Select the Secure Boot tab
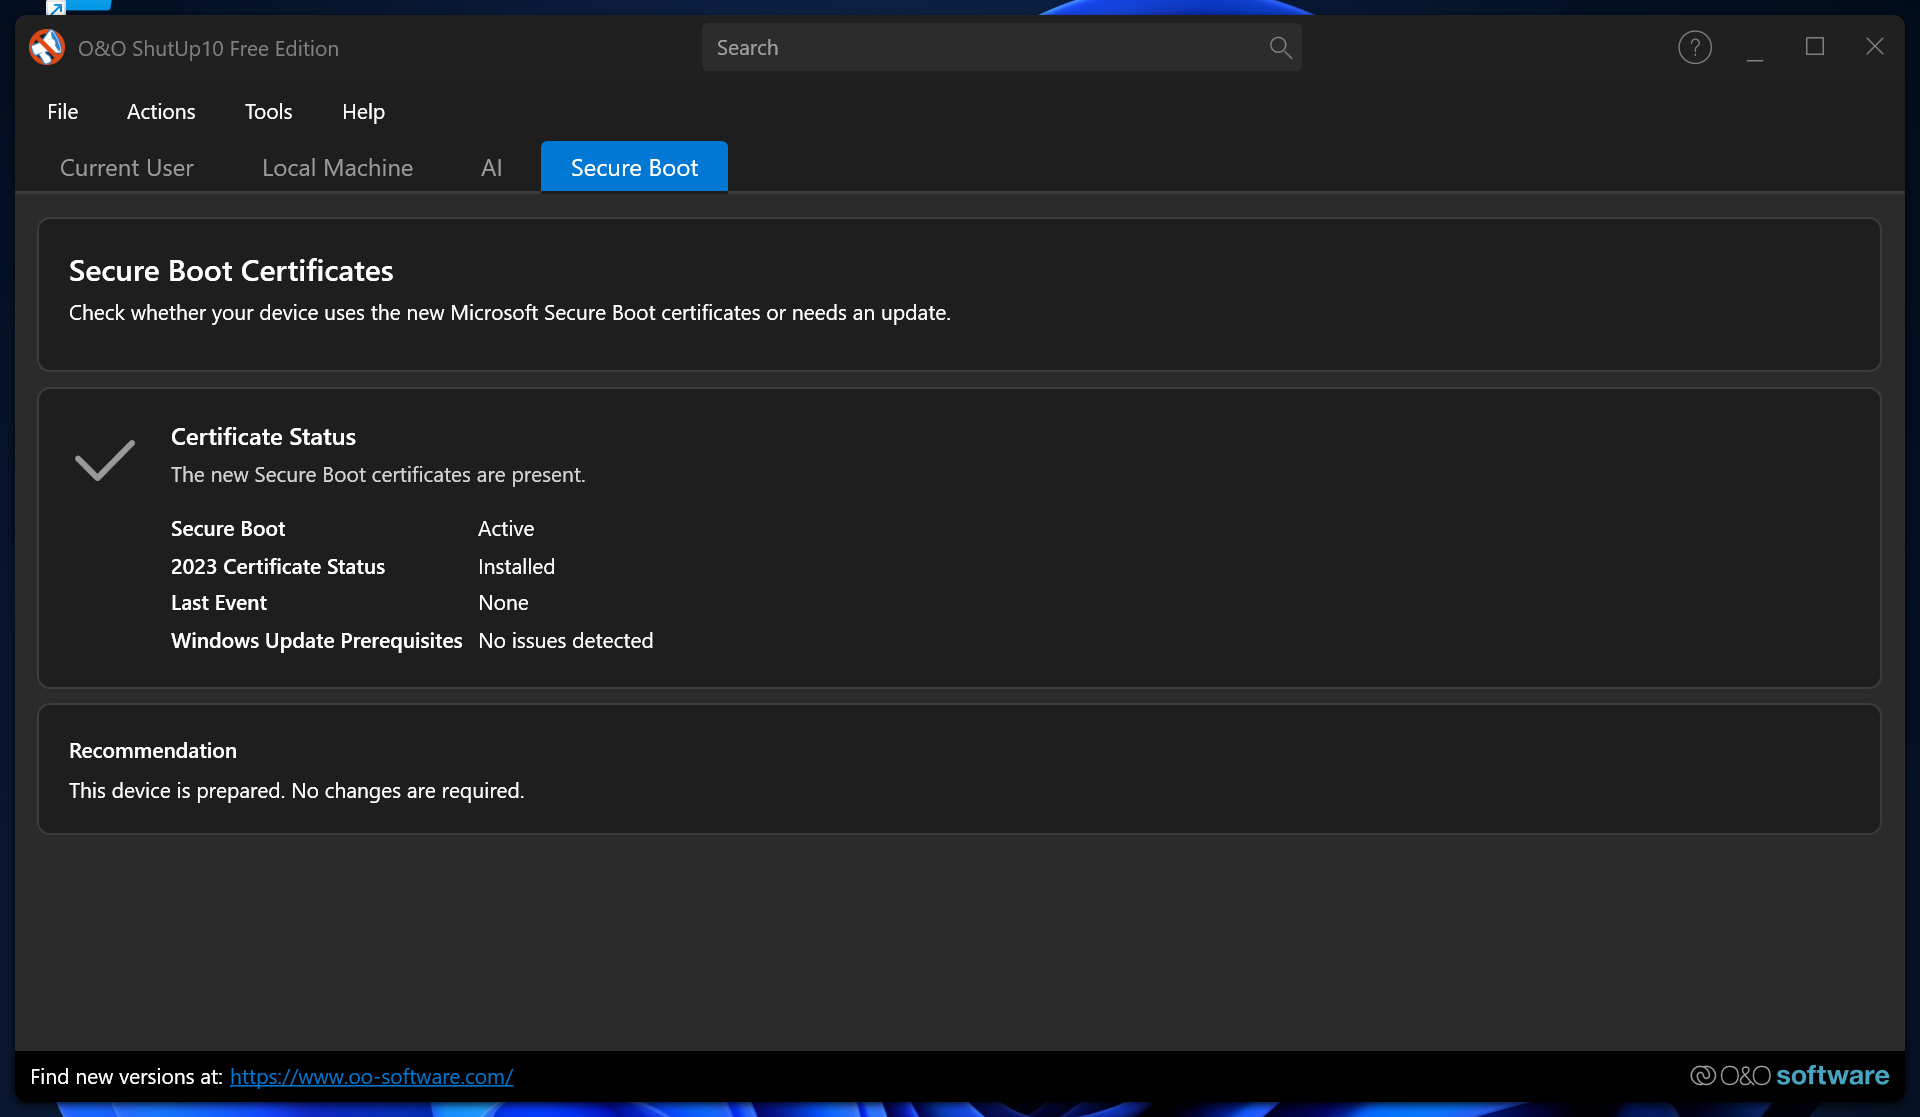Image resolution: width=1920 pixels, height=1117 pixels. point(634,167)
